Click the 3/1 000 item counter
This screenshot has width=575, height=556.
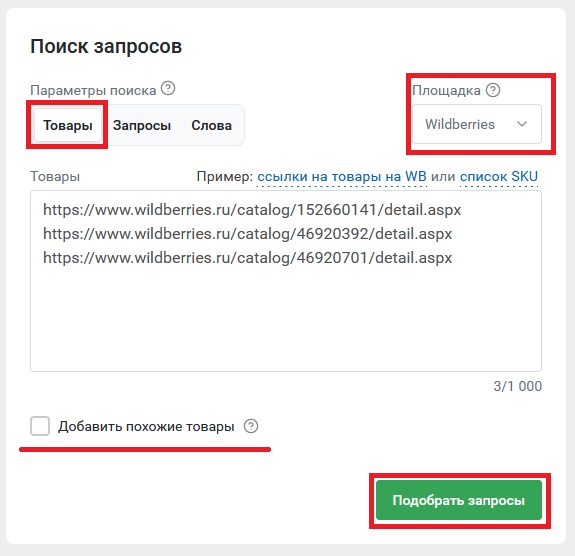pyautogui.click(x=517, y=386)
